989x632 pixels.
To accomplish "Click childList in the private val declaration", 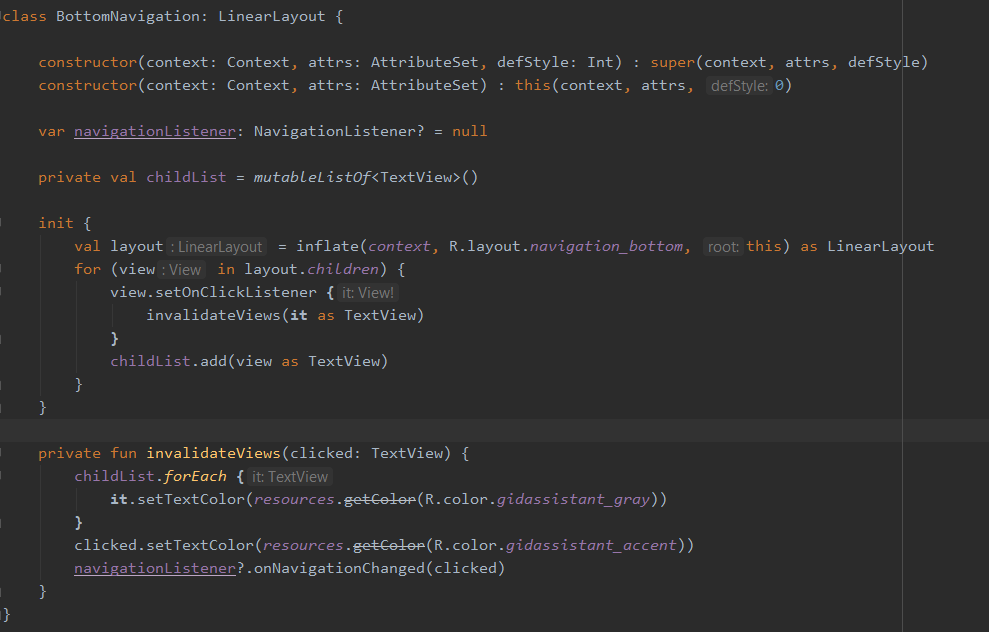I will pos(186,177).
